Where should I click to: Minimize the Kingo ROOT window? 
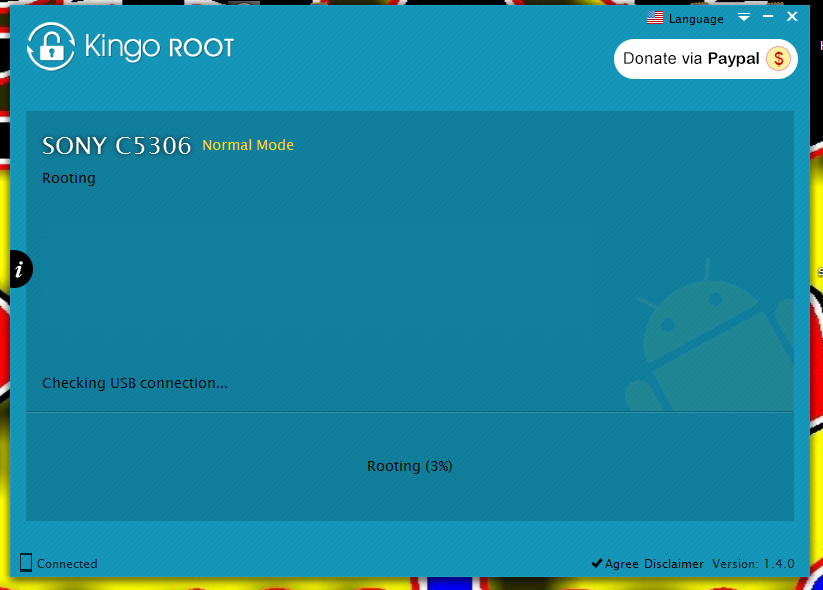[768, 17]
